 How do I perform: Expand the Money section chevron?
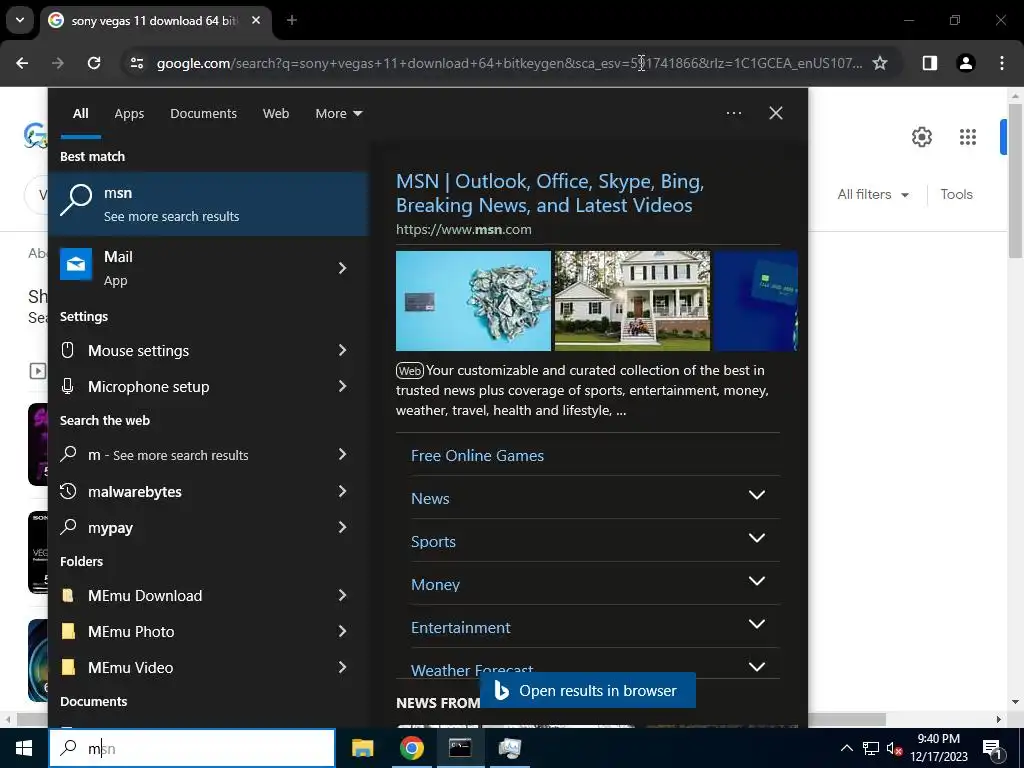point(757,581)
